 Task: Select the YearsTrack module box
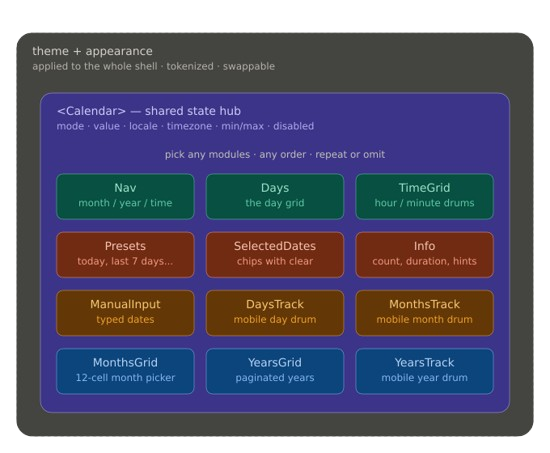tap(424, 371)
